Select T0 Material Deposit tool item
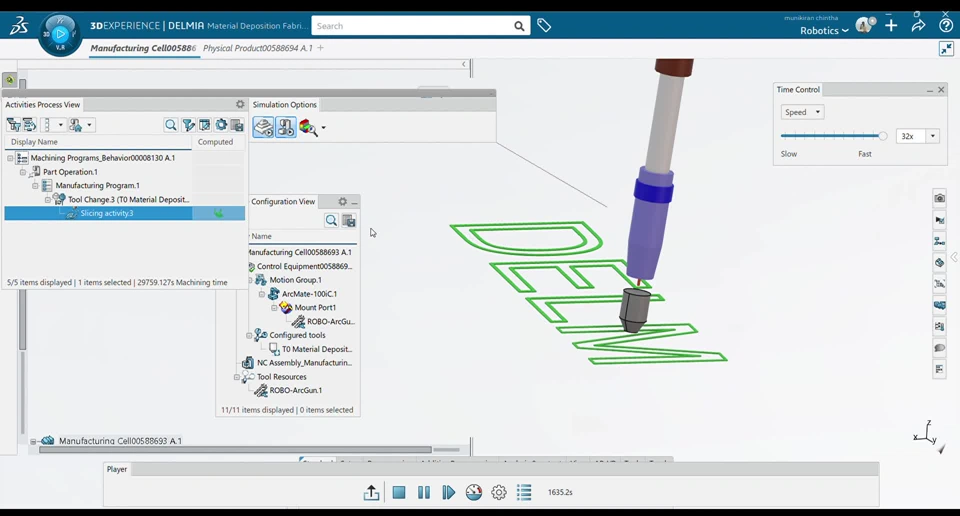This screenshot has width=960, height=516. 317,350
